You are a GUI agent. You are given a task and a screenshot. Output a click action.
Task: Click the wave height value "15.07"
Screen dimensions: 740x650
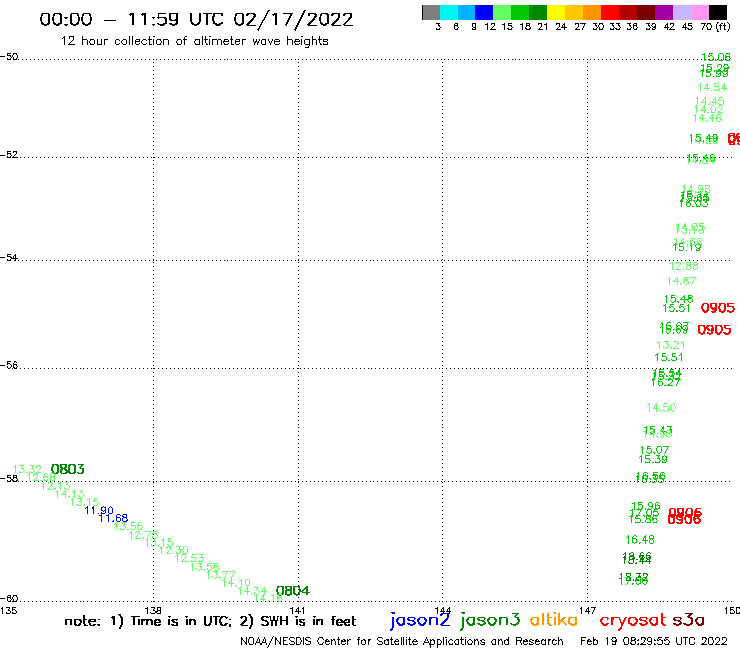(x=654, y=450)
